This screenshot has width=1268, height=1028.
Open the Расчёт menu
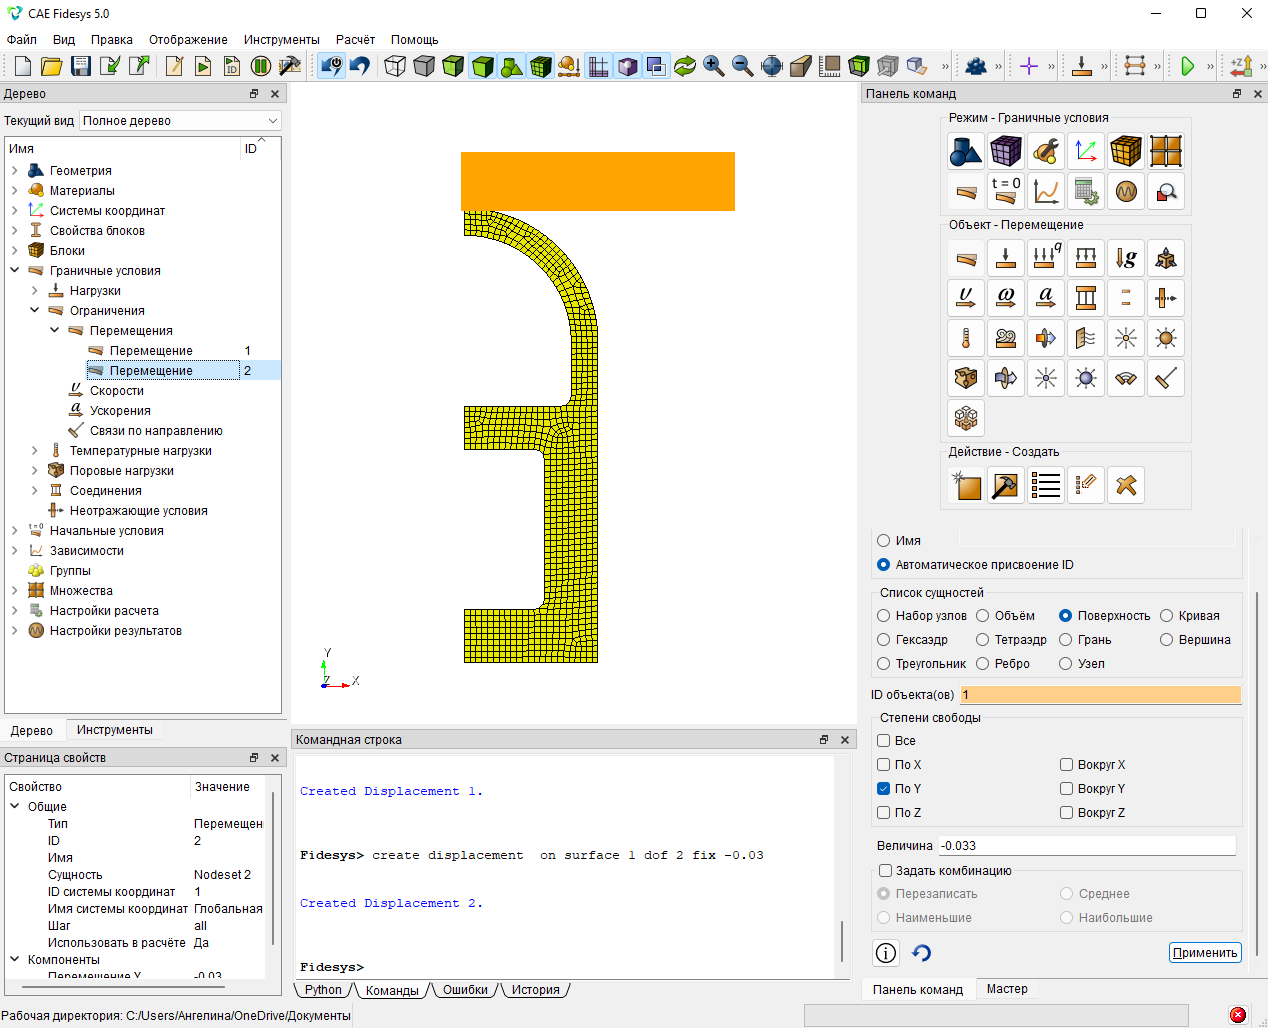[355, 40]
